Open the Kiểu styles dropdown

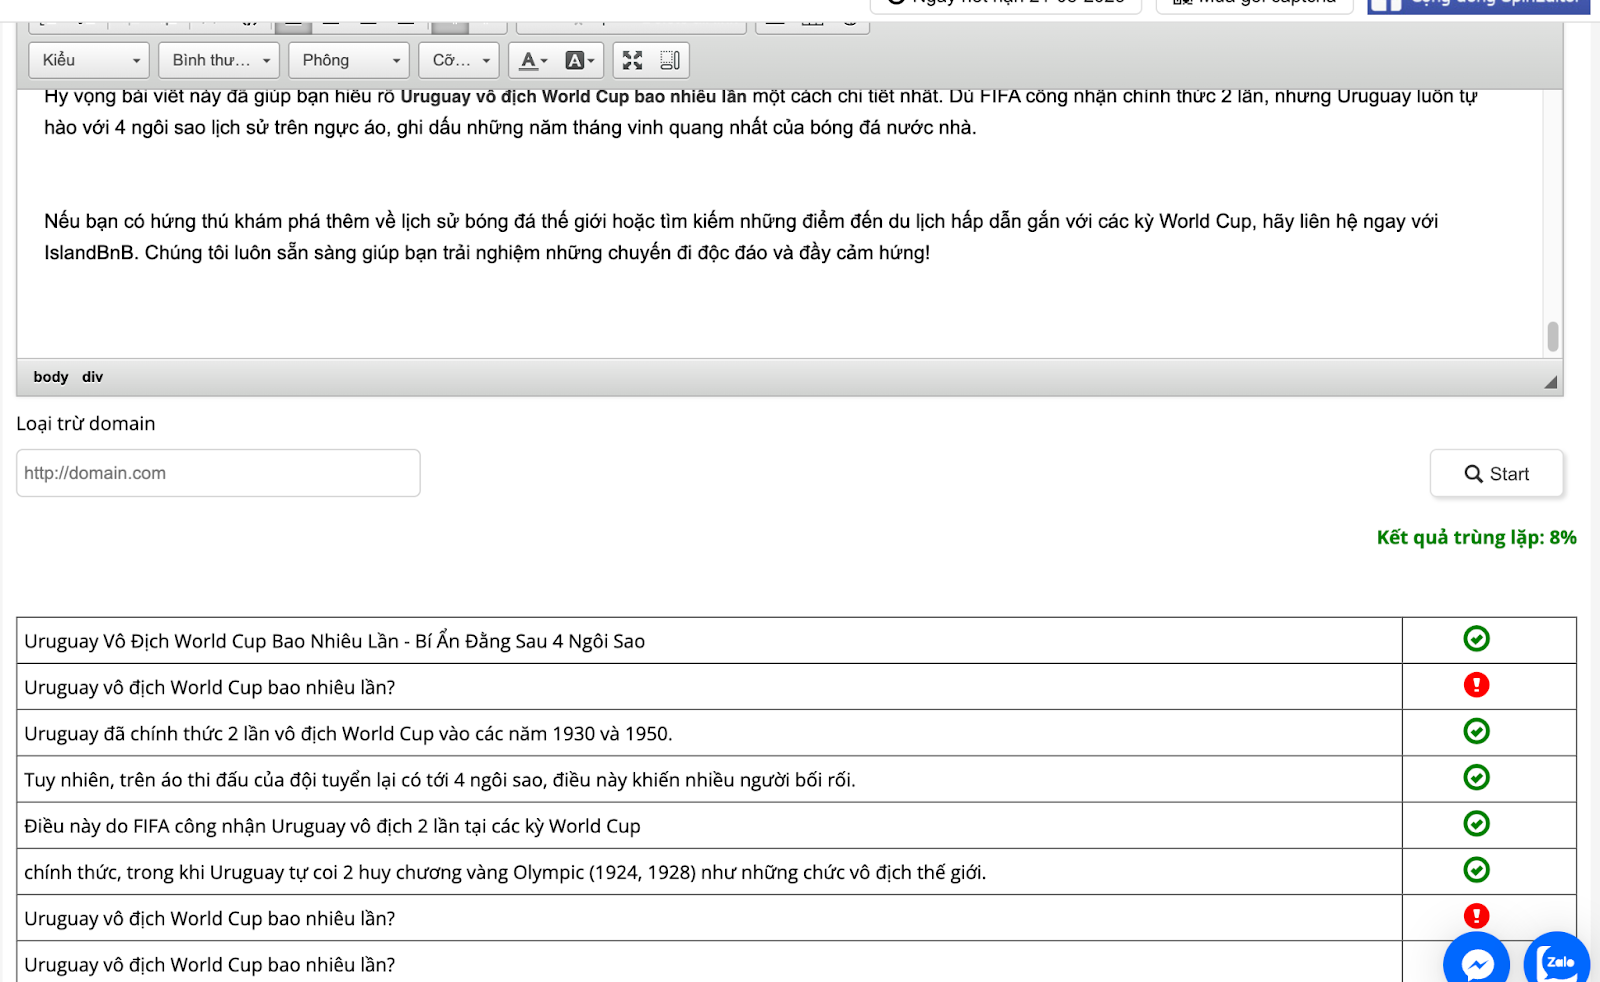click(89, 60)
